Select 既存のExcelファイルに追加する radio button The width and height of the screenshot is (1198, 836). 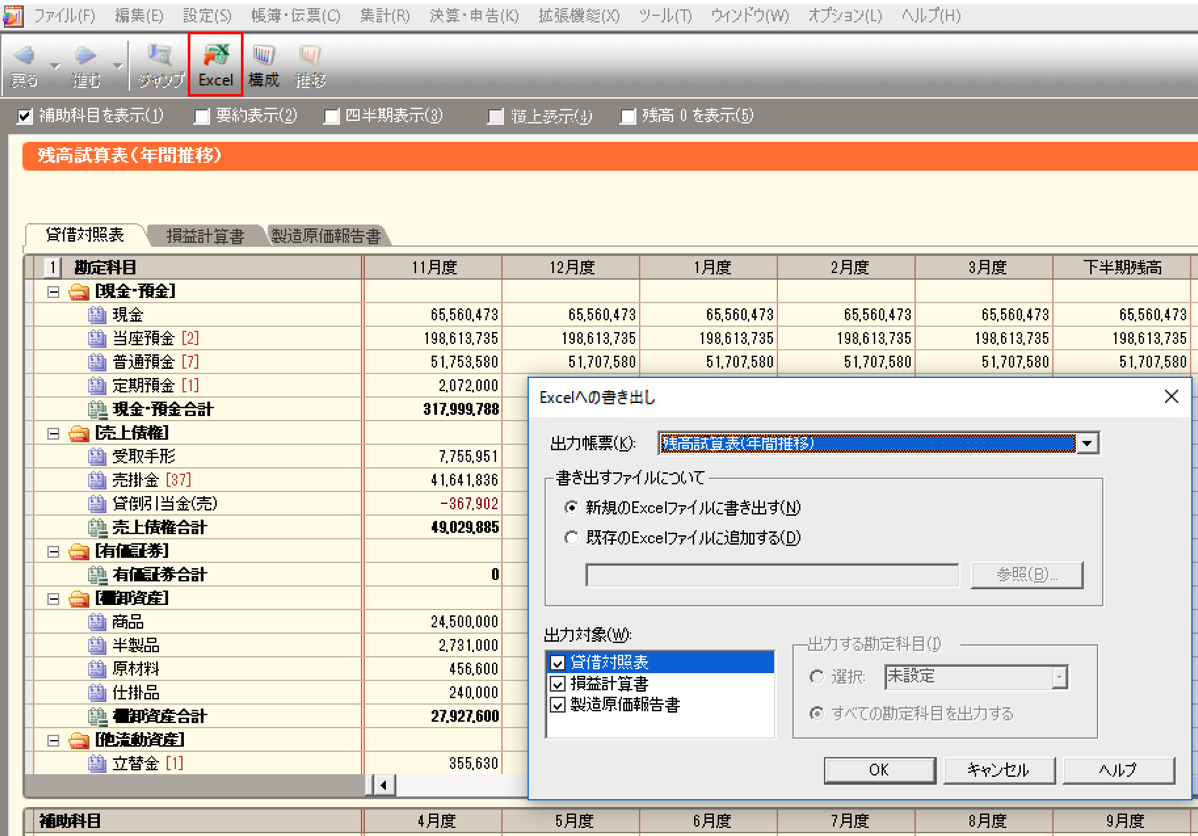click(571, 538)
